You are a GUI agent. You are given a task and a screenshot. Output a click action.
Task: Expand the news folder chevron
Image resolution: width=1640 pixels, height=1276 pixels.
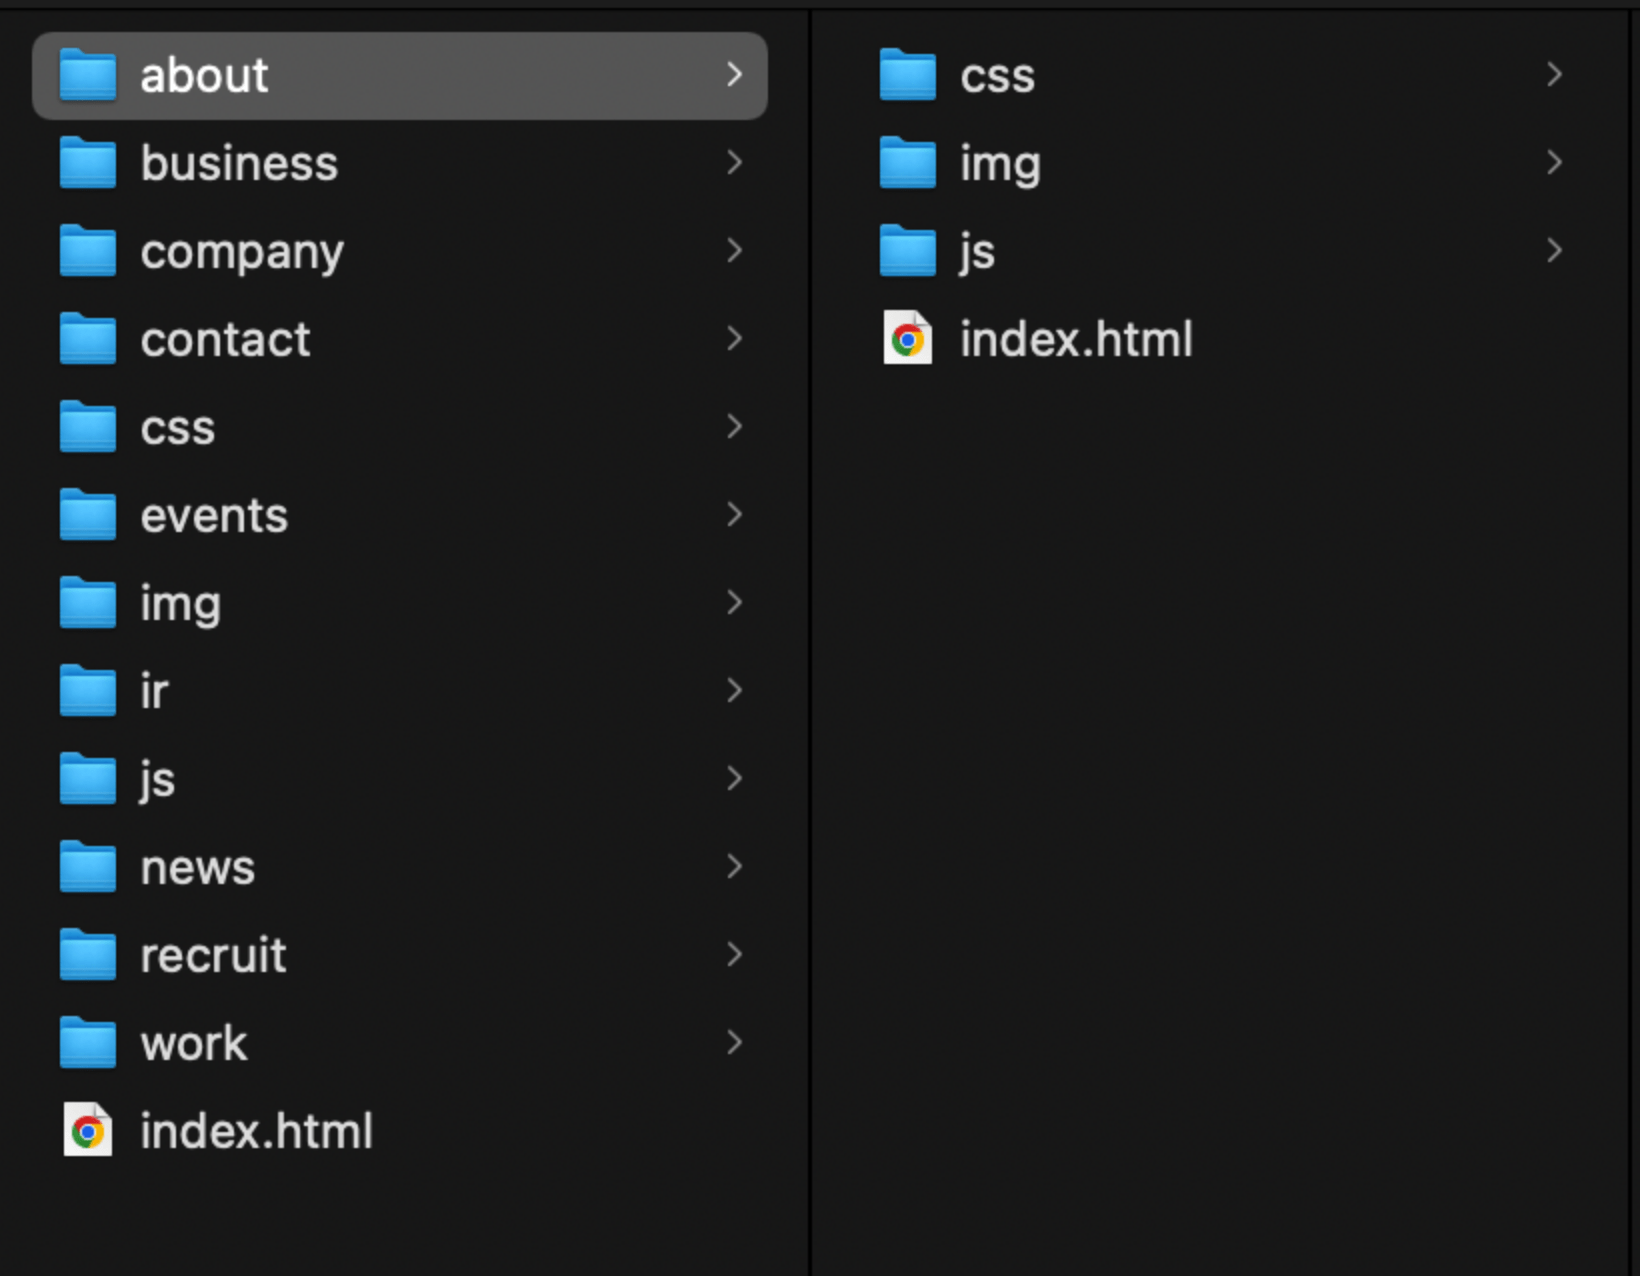[734, 867]
